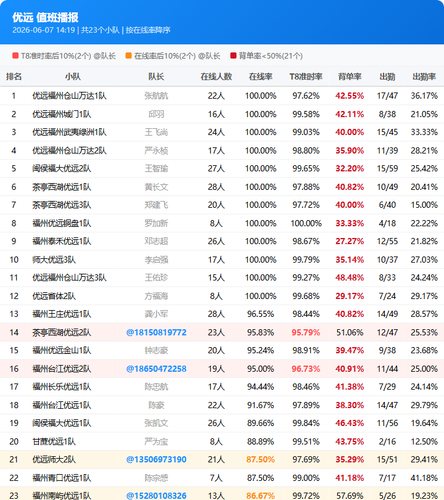Click the 排名 column header
This screenshot has width=444, height=500.
(14, 77)
